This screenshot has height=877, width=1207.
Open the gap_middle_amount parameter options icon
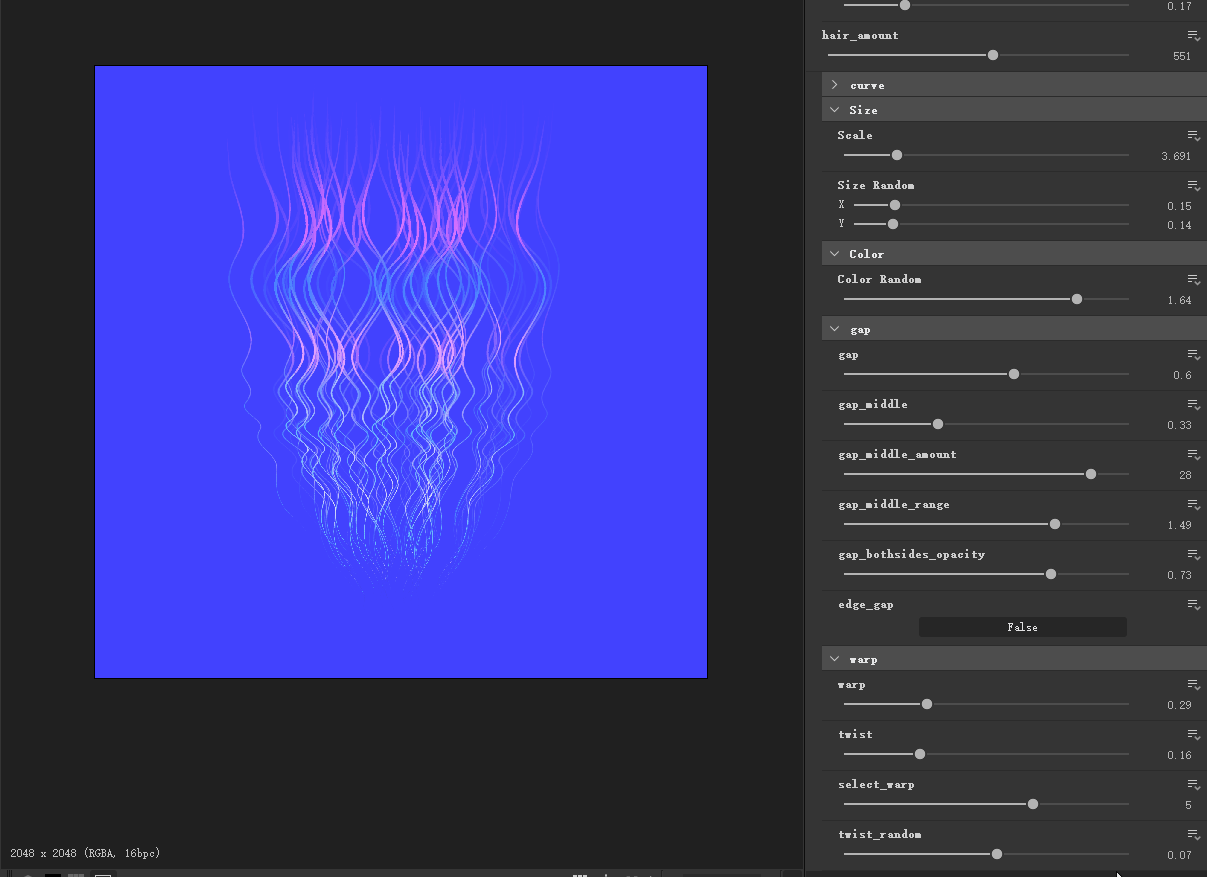[x=1194, y=455]
